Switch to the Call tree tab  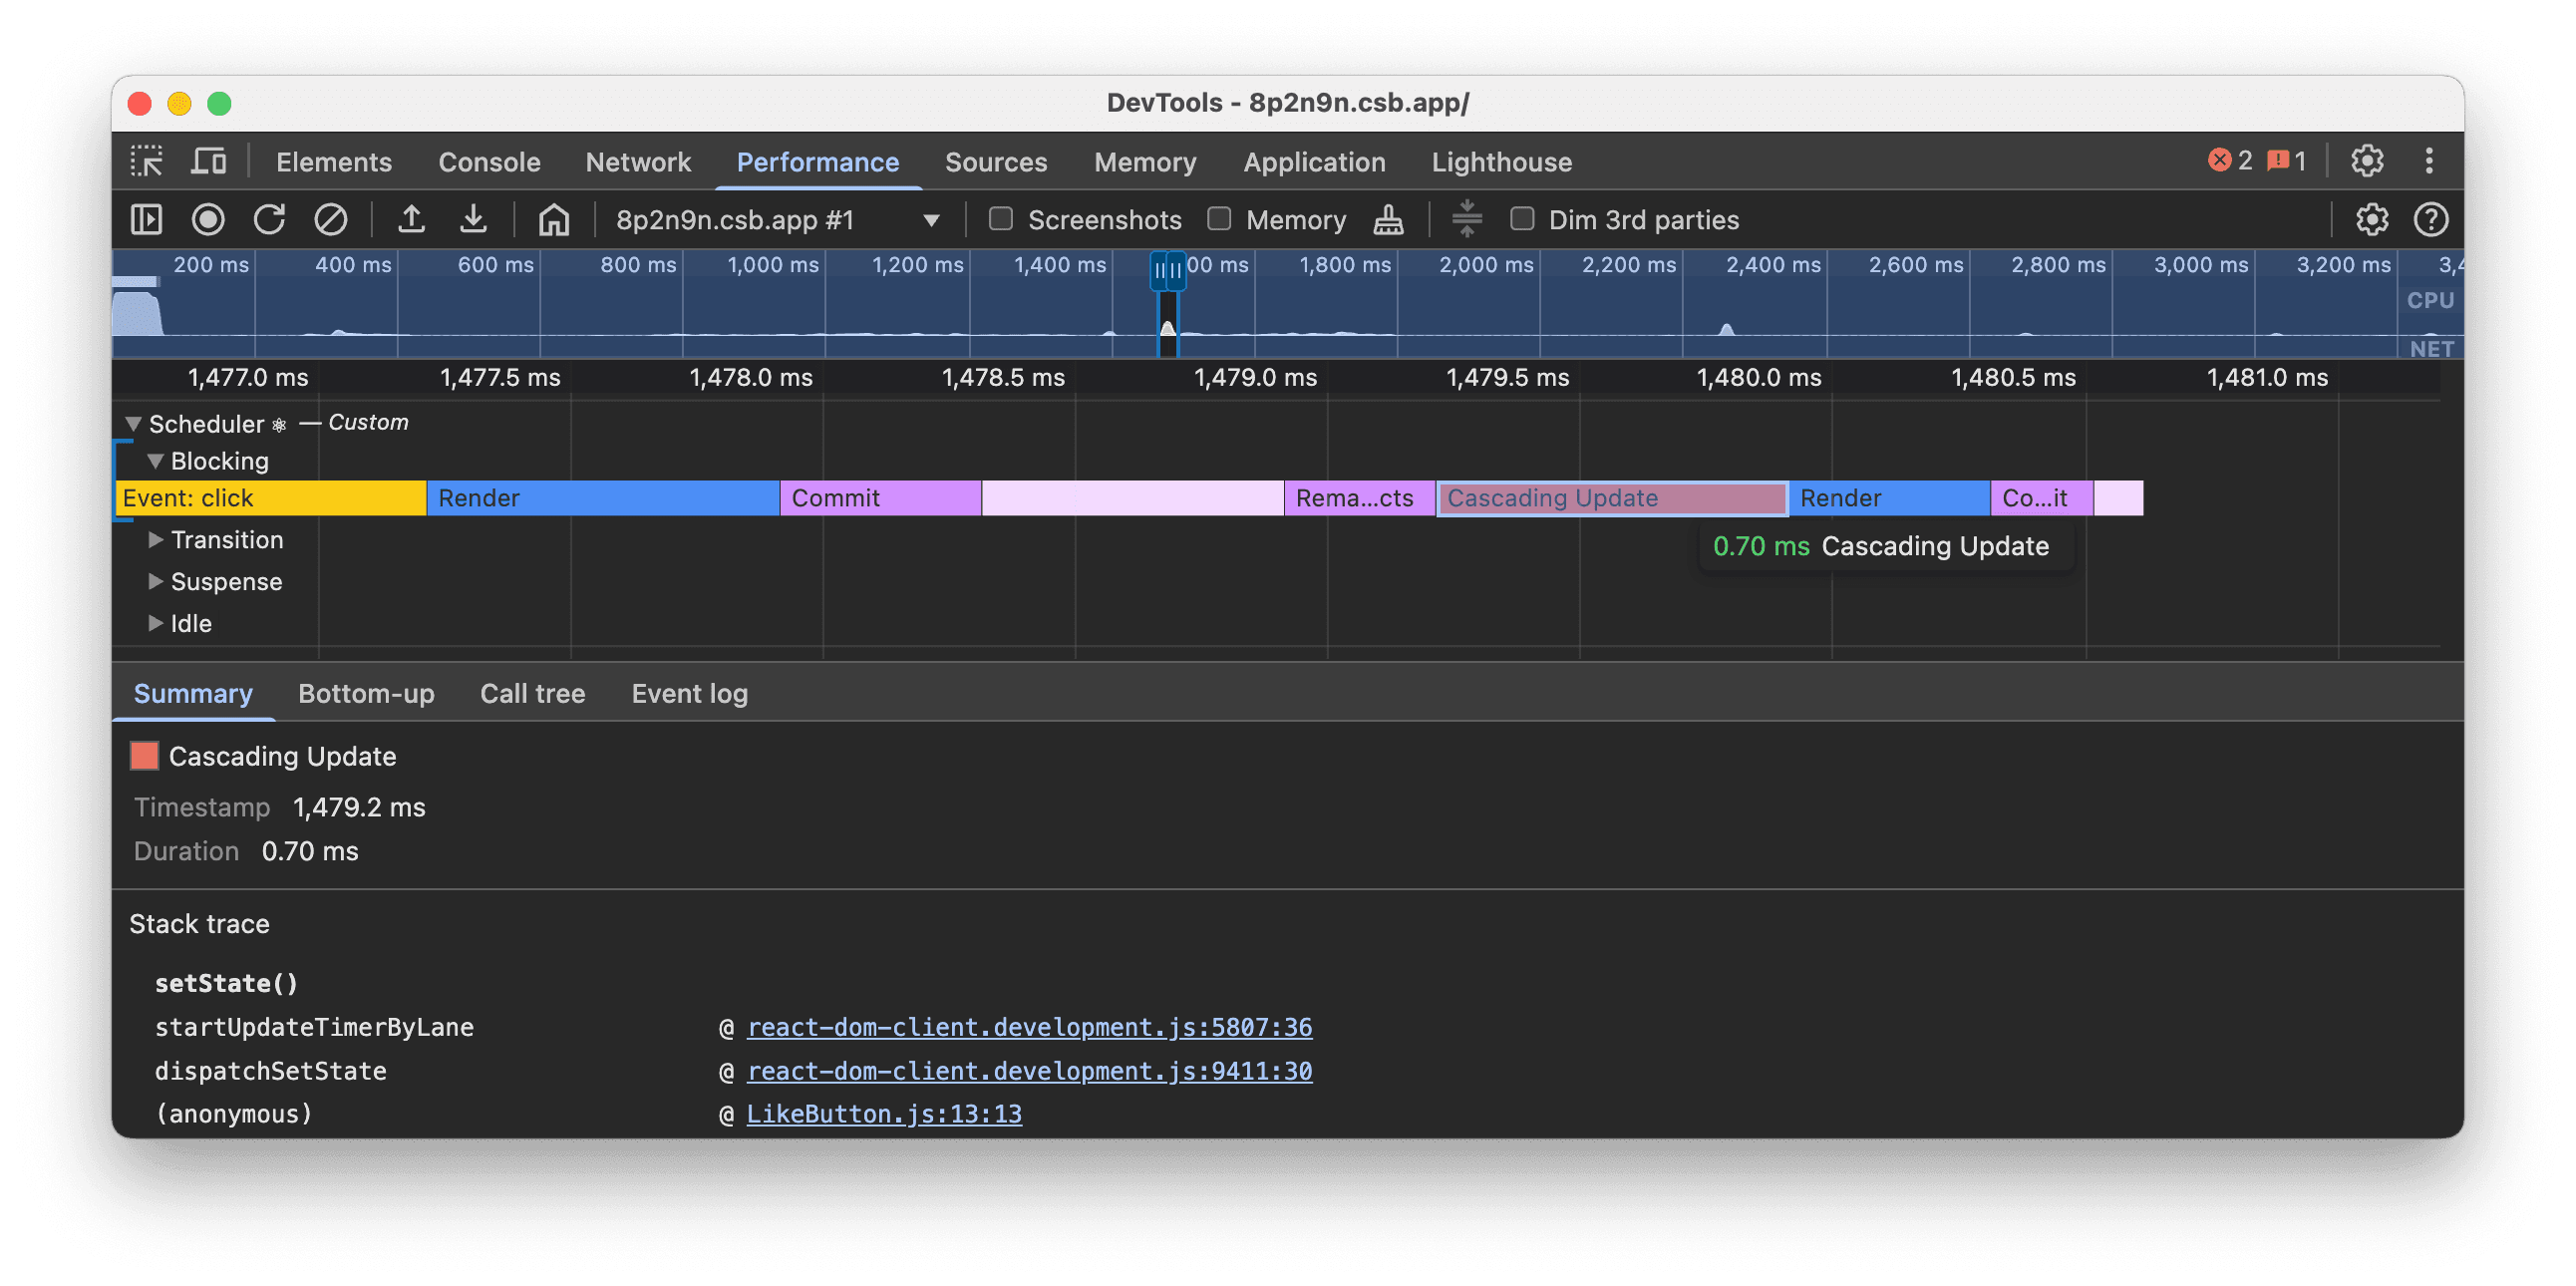pyautogui.click(x=532, y=694)
